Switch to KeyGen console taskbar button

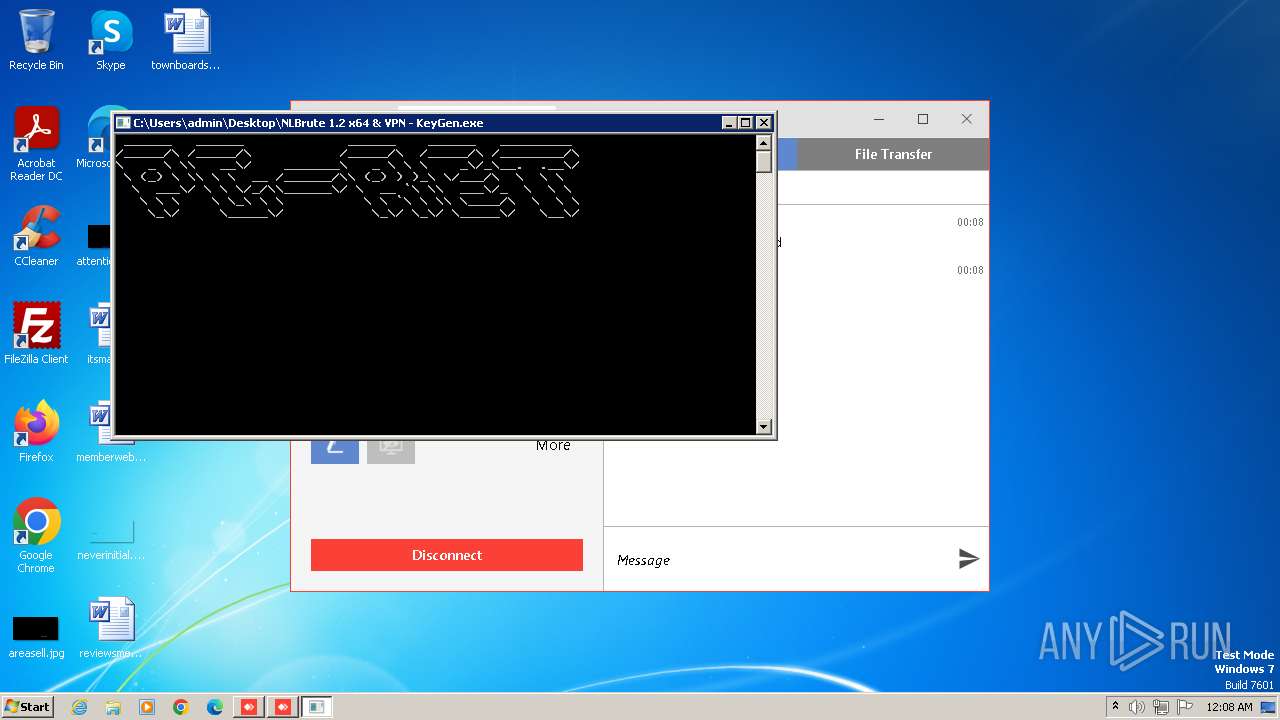pyautogui.click(x=317, y=707)
